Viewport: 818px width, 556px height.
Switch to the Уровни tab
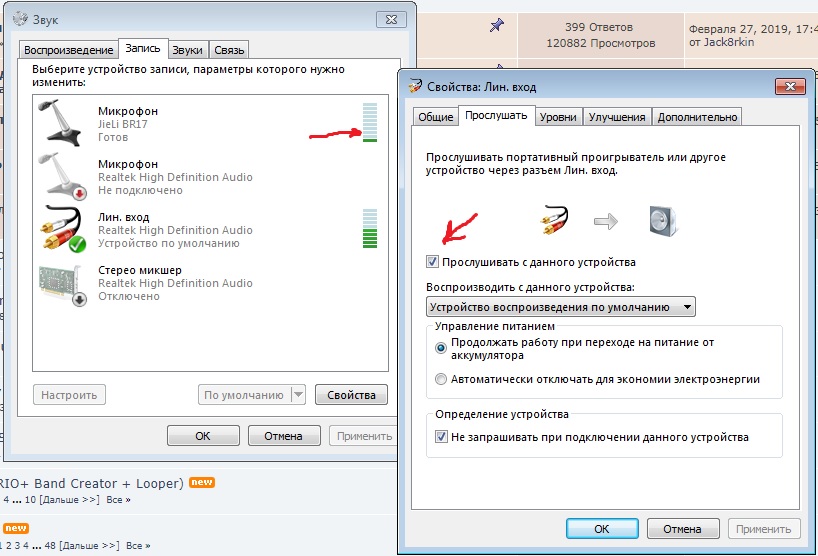point(558,117)
